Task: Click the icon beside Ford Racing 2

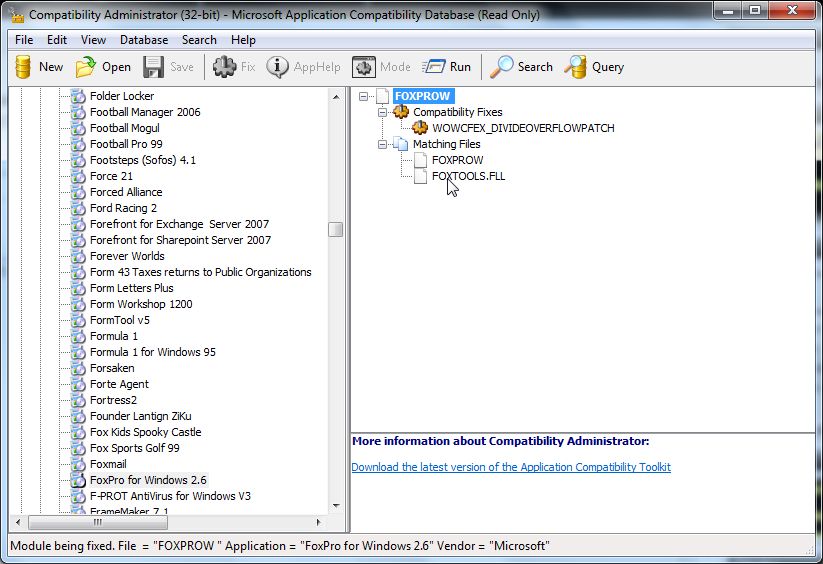Action: click(78, 208)
